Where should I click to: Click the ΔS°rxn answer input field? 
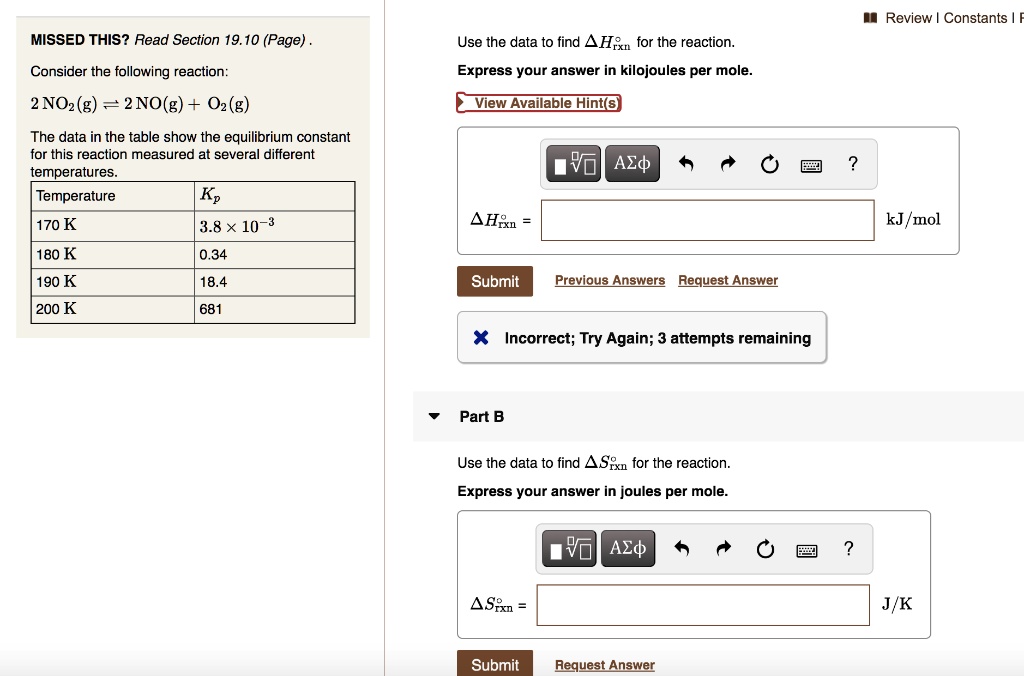702,604
